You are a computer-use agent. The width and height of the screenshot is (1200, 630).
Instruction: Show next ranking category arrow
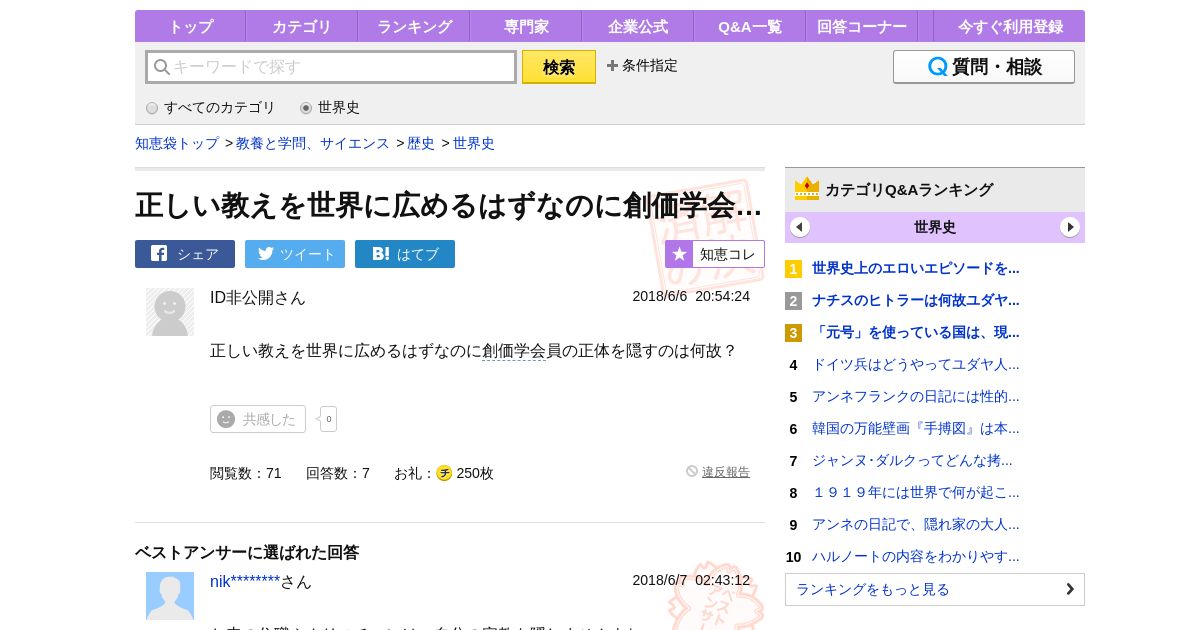click(x=1070, y=227)
